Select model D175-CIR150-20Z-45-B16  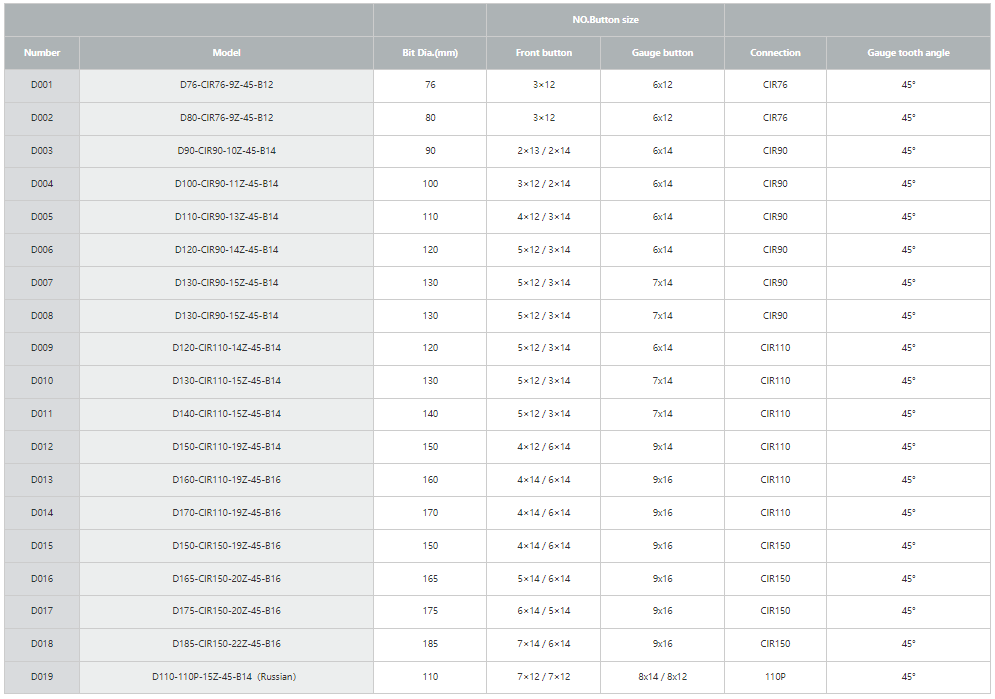[227, 611]
